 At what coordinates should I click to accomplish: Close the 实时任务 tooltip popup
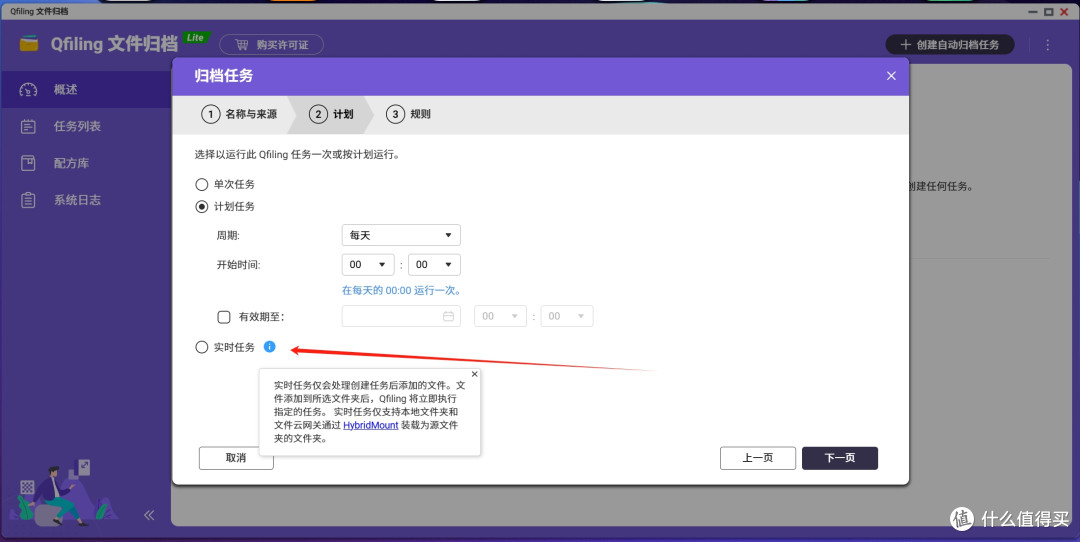tap(474, 374)
